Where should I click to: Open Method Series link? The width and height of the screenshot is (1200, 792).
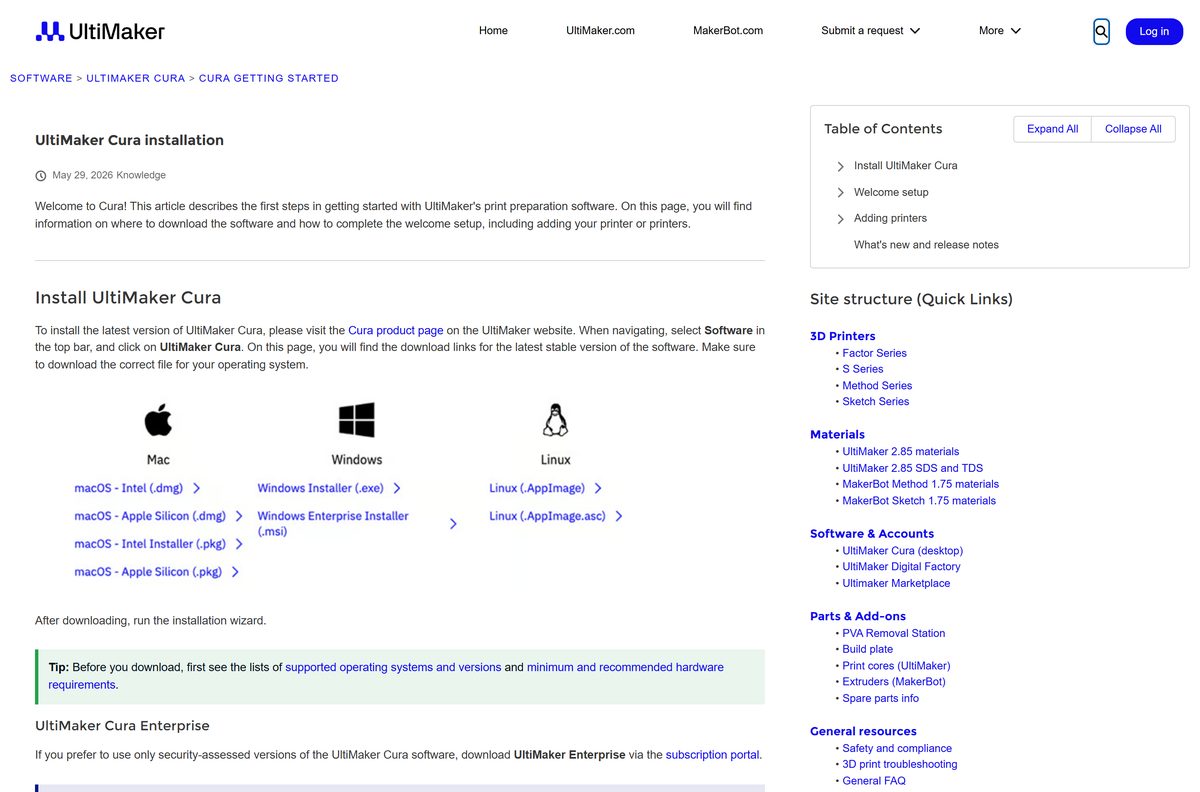(x=877, y=385)
